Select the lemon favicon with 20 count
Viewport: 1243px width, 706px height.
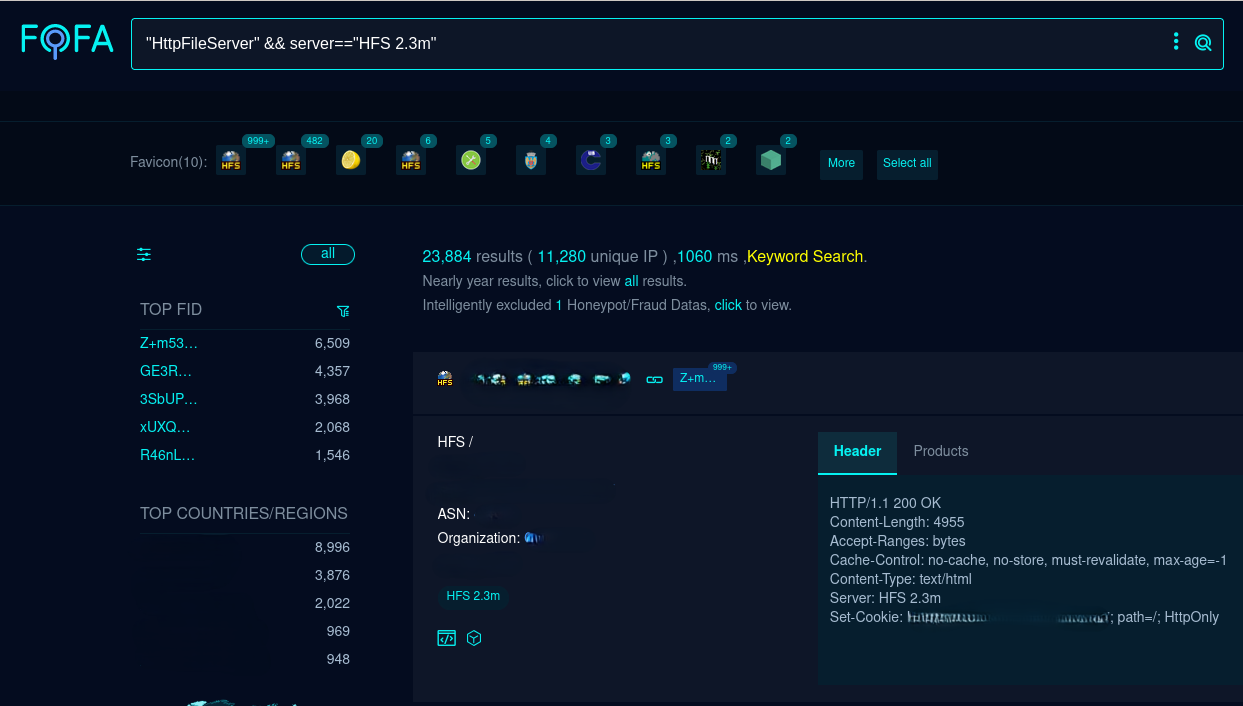[x=351, y=160]
